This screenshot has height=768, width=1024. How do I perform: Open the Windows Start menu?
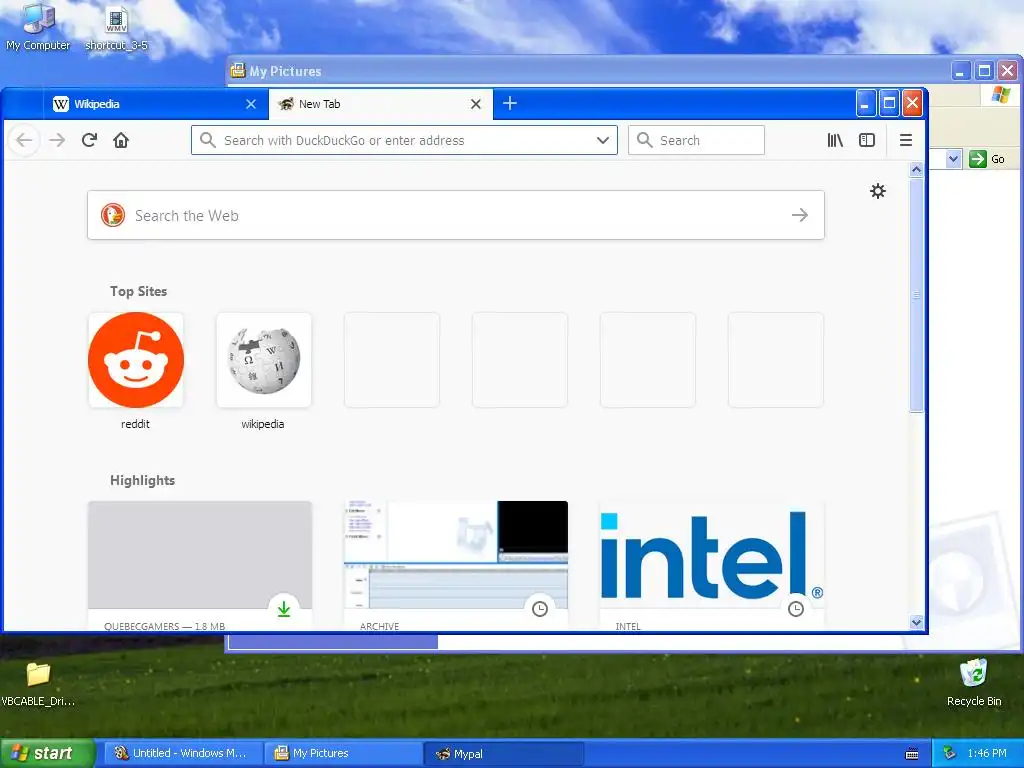point(47,753)
